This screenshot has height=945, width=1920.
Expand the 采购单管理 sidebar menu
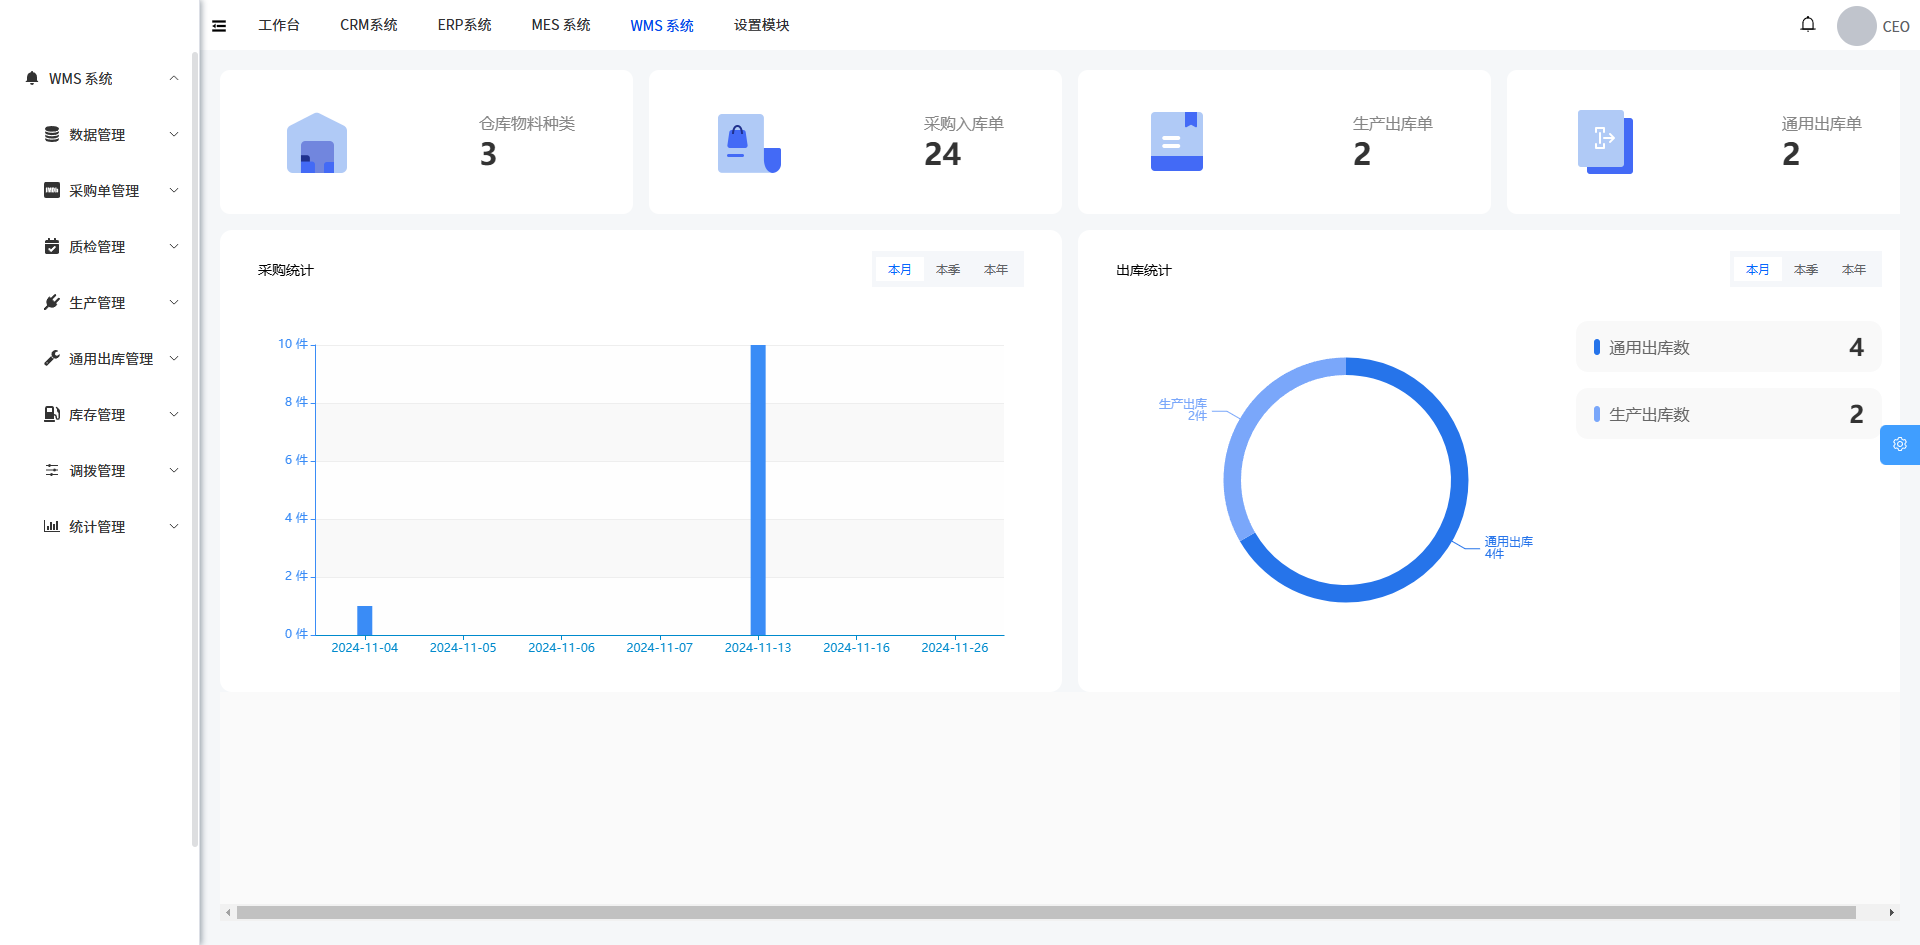[104, 191]
